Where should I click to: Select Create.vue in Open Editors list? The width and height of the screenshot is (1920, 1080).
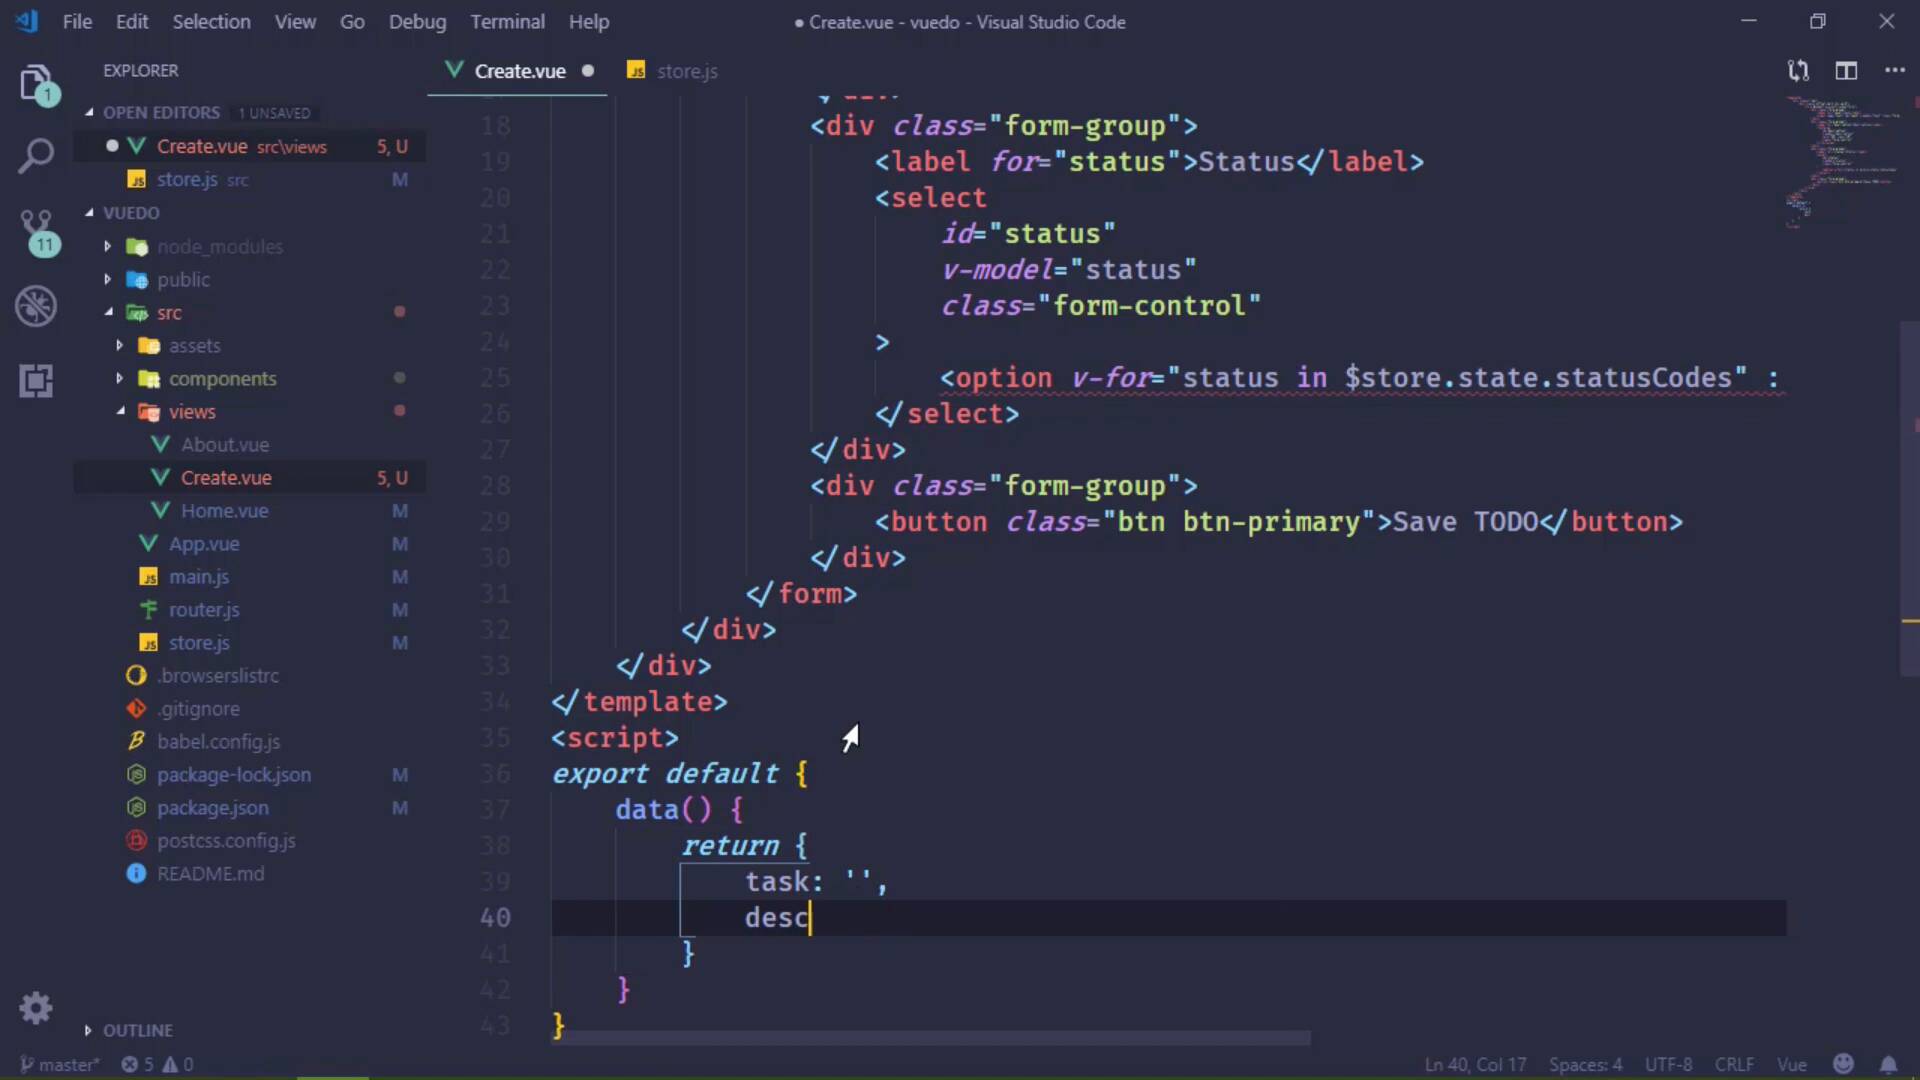250,146
